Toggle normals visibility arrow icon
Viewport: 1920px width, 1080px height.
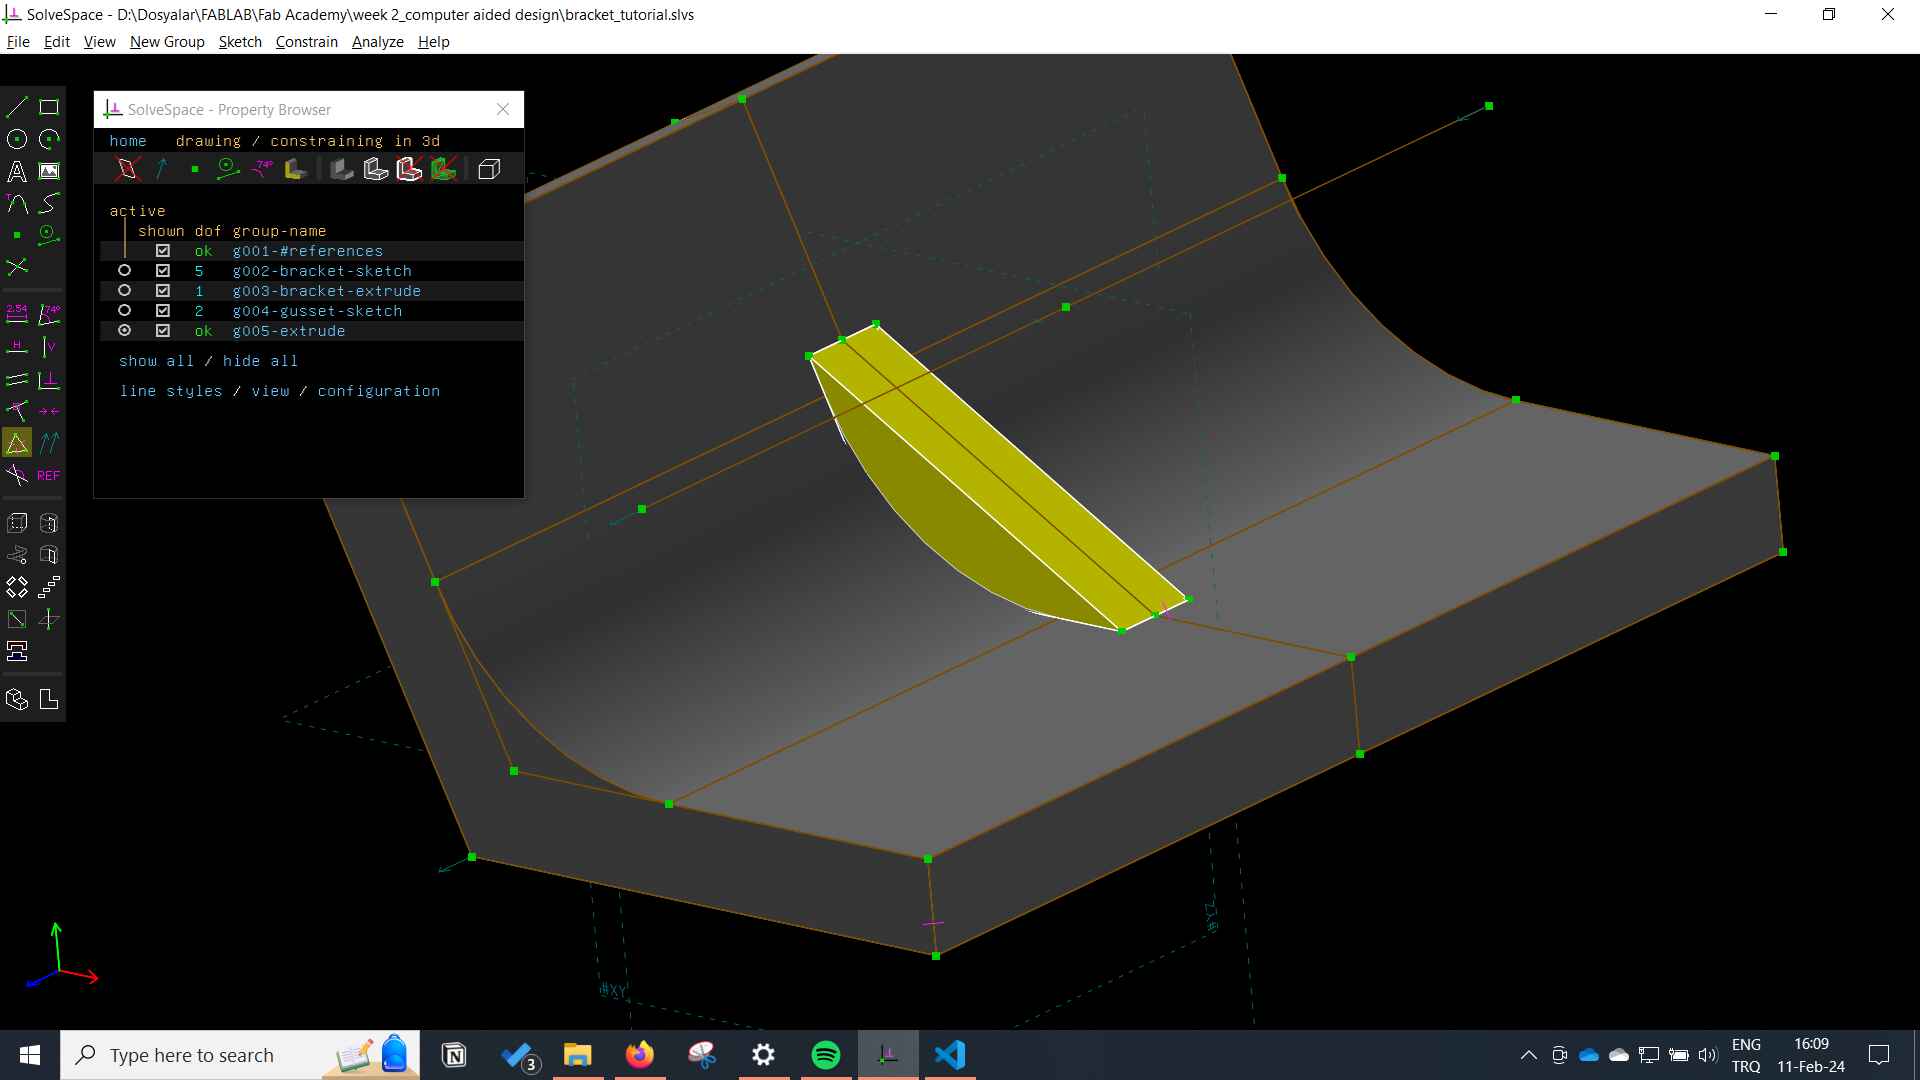point(161,169)
